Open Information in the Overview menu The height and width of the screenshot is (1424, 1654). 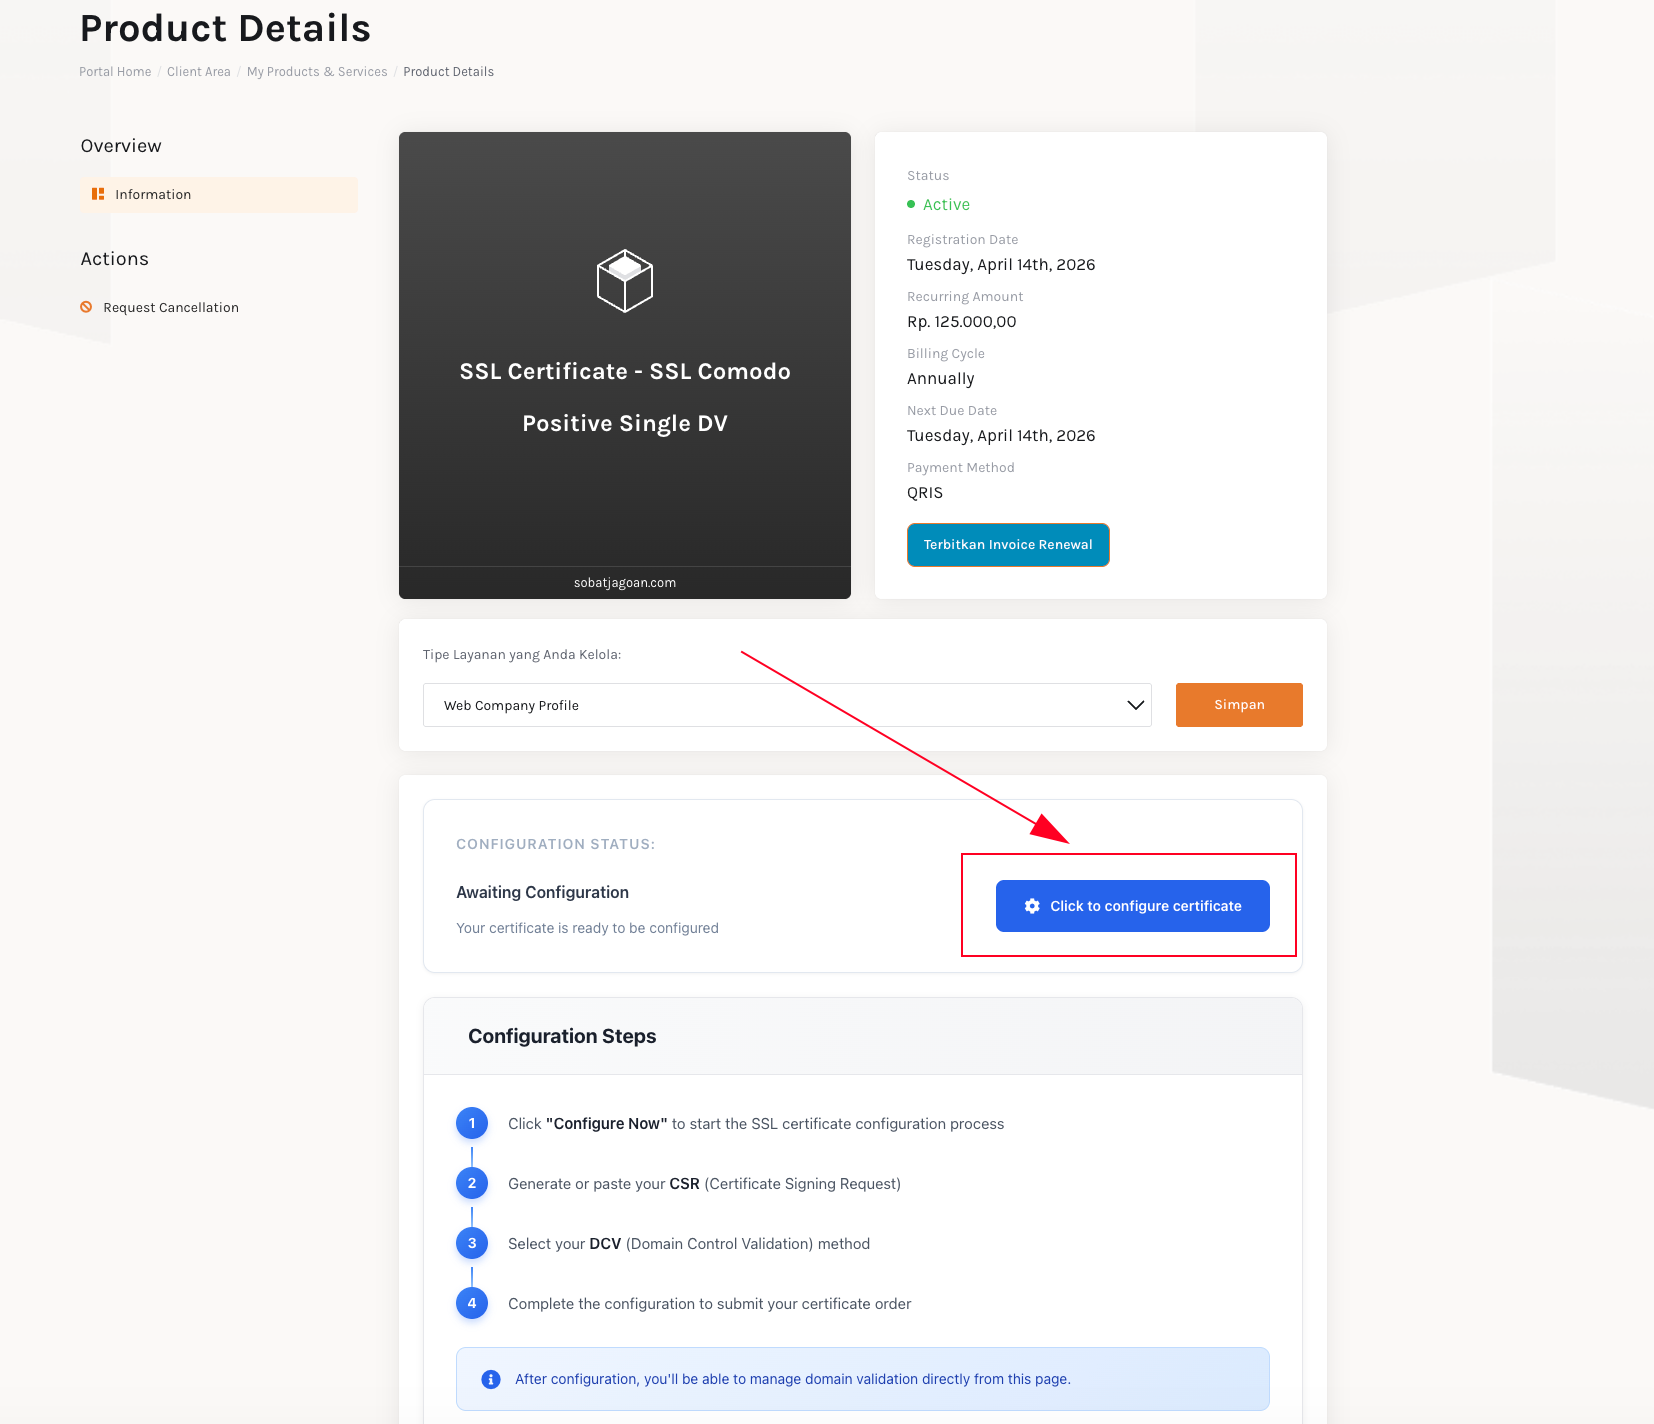[x=153, y=195]
